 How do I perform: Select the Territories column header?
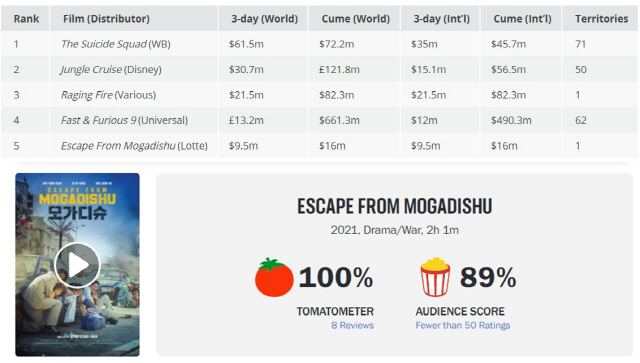[601, 19]
